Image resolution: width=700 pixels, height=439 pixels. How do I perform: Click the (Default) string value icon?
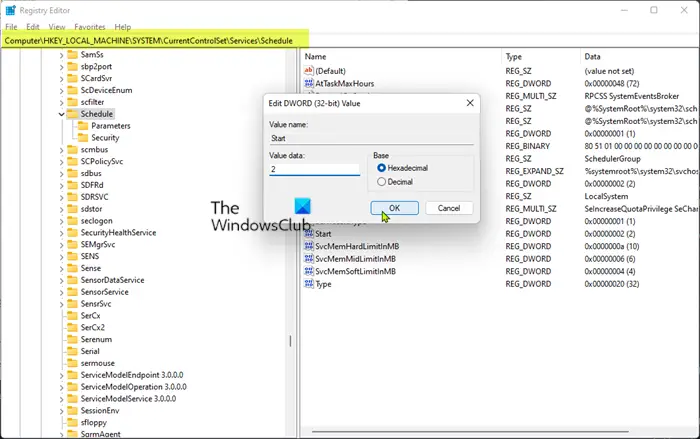click(x=308, y=71)
